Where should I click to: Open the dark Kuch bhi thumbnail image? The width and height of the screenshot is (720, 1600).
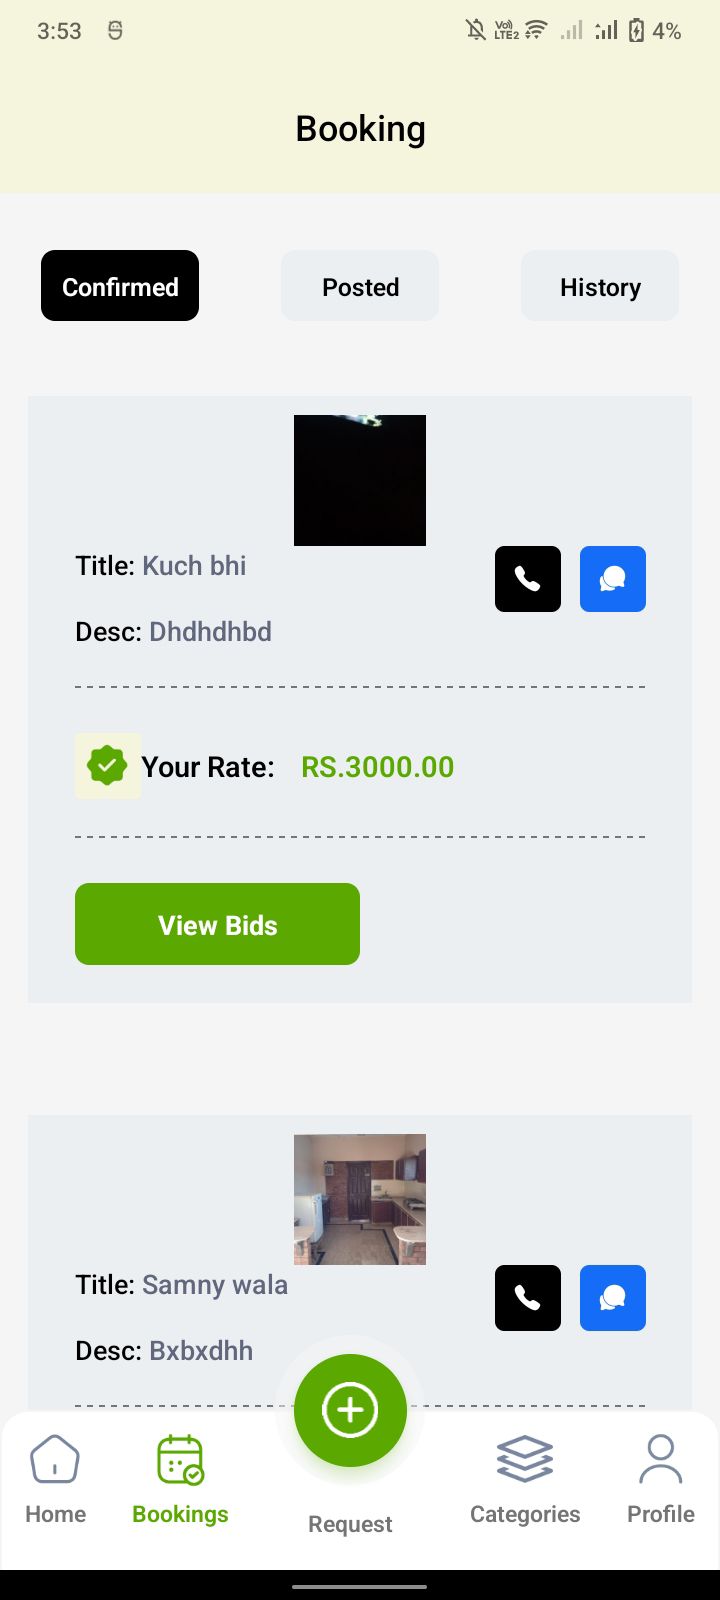[x=360, y=480]
